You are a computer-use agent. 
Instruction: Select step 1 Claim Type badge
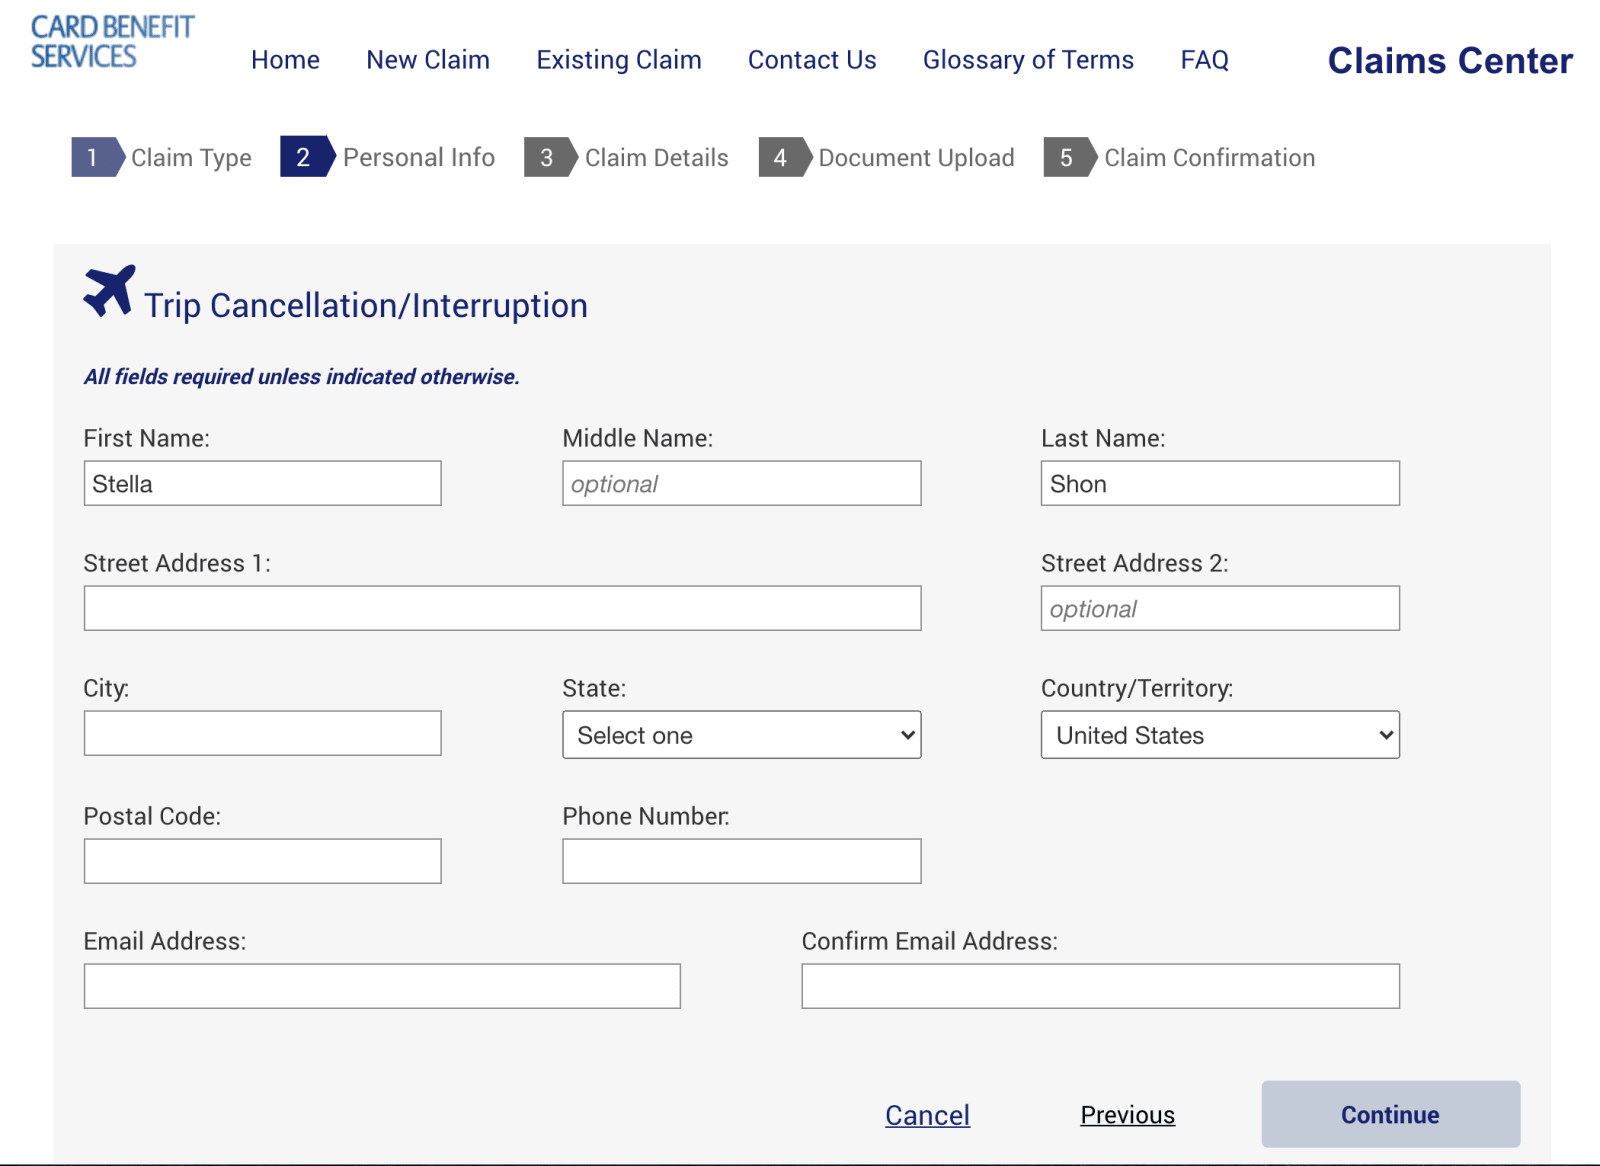click(x=95, y=157)
